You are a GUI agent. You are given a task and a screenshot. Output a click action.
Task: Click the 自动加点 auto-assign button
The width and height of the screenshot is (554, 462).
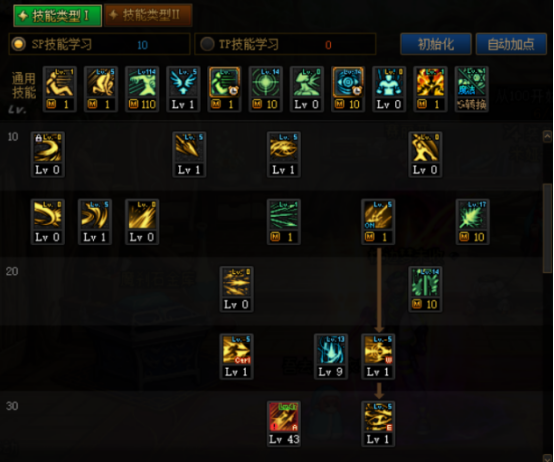pos(511,44)
